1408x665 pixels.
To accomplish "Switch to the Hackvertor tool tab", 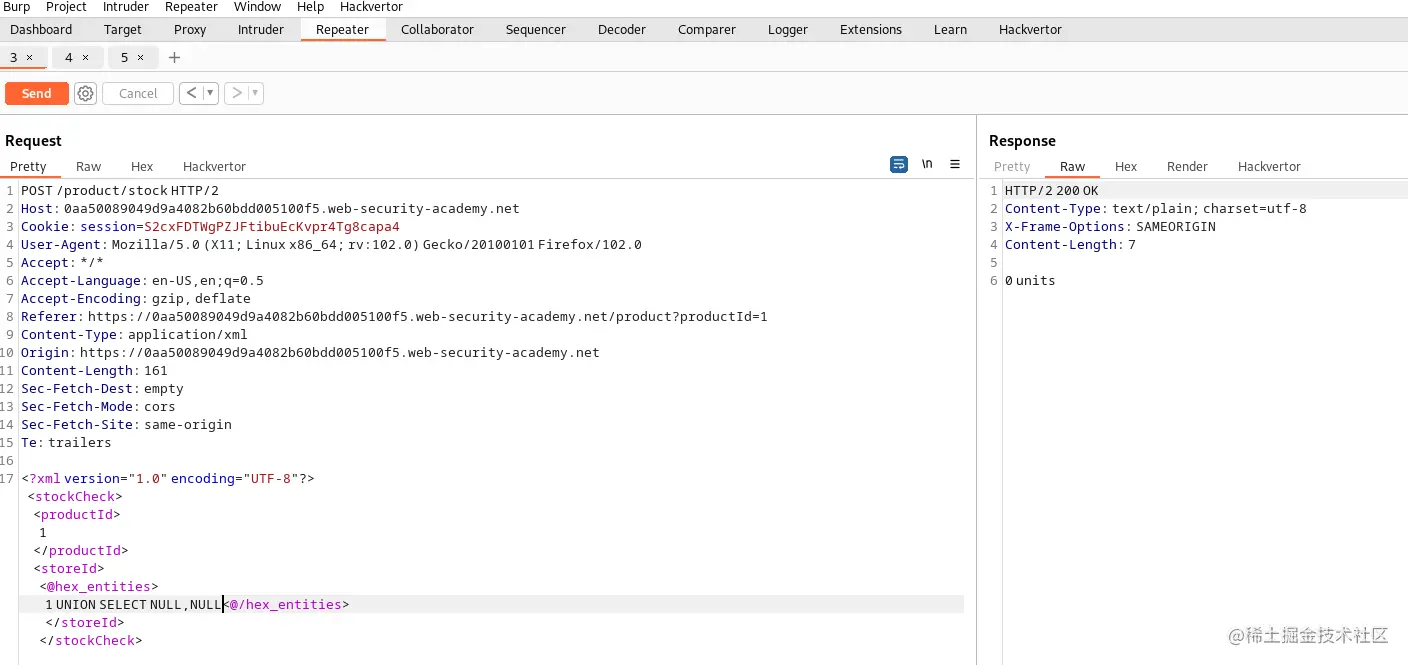I will click(x=1030, y=29).
